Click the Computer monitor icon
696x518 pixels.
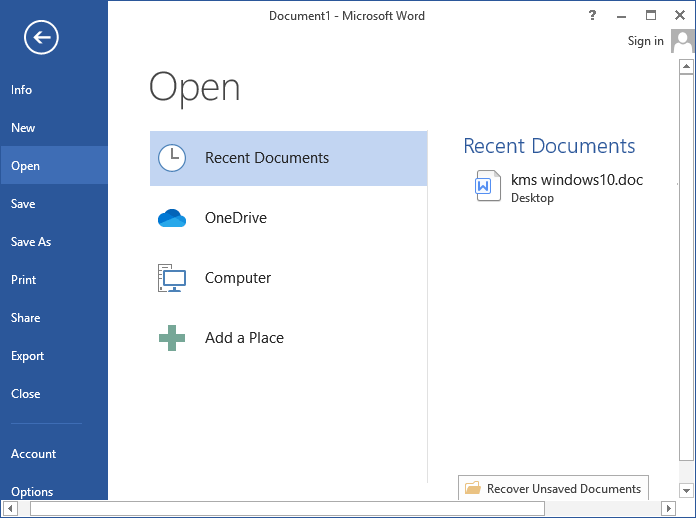(x=172, y=278)
